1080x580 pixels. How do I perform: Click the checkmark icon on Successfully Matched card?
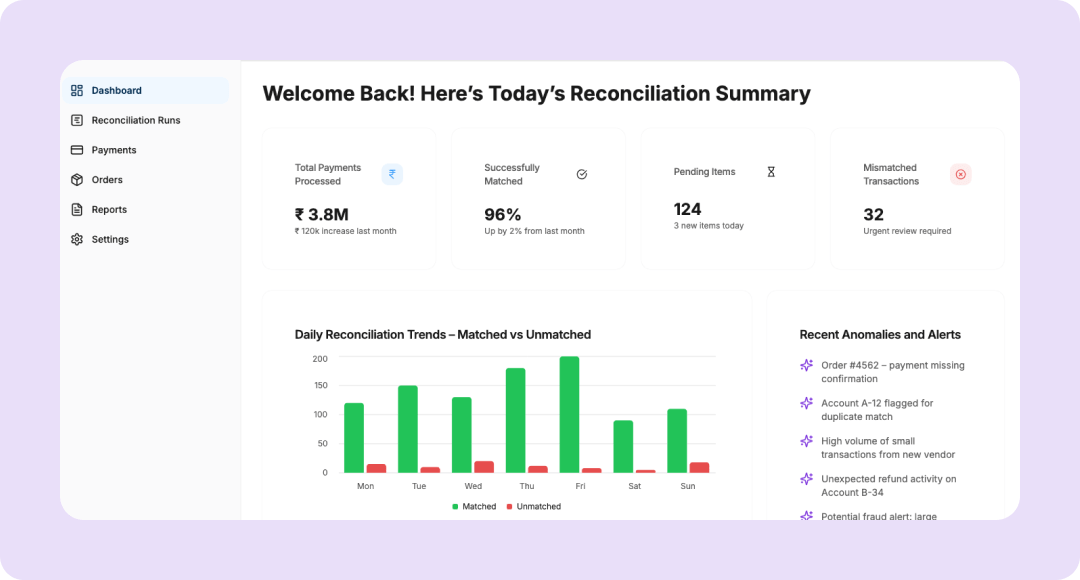click(582, 174)
